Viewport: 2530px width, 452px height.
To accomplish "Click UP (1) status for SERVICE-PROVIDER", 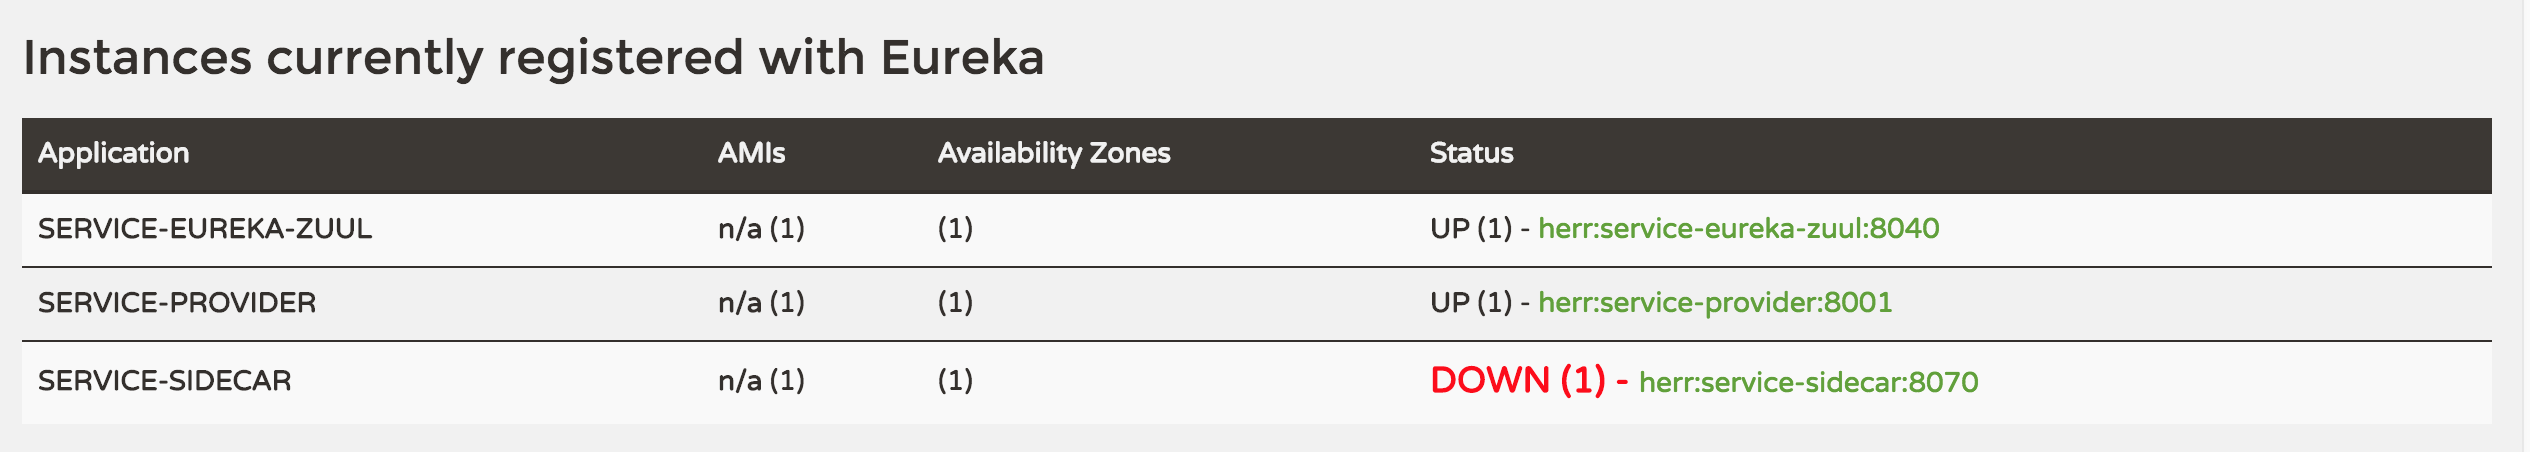I will coord(1471,303).
